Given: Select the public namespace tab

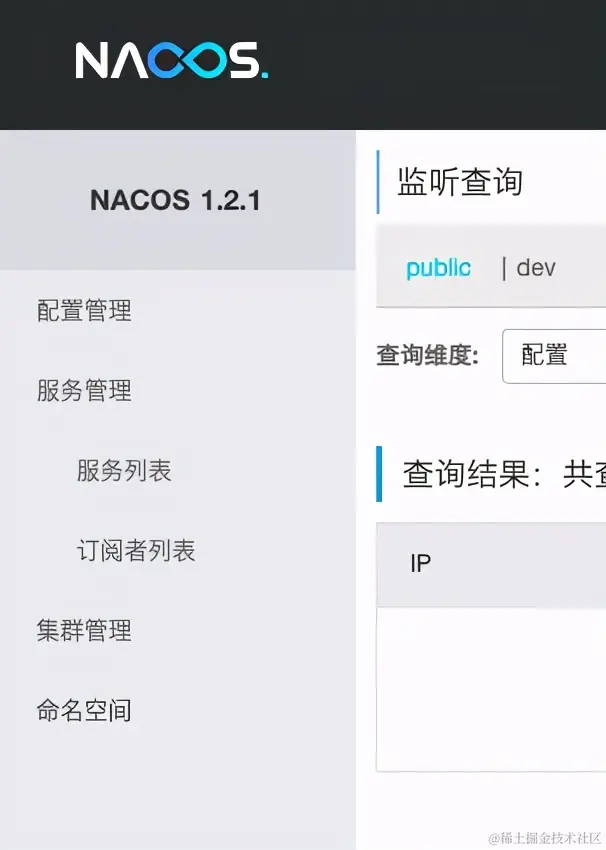Looking at the screenshot, I should [x=439, y=268].
